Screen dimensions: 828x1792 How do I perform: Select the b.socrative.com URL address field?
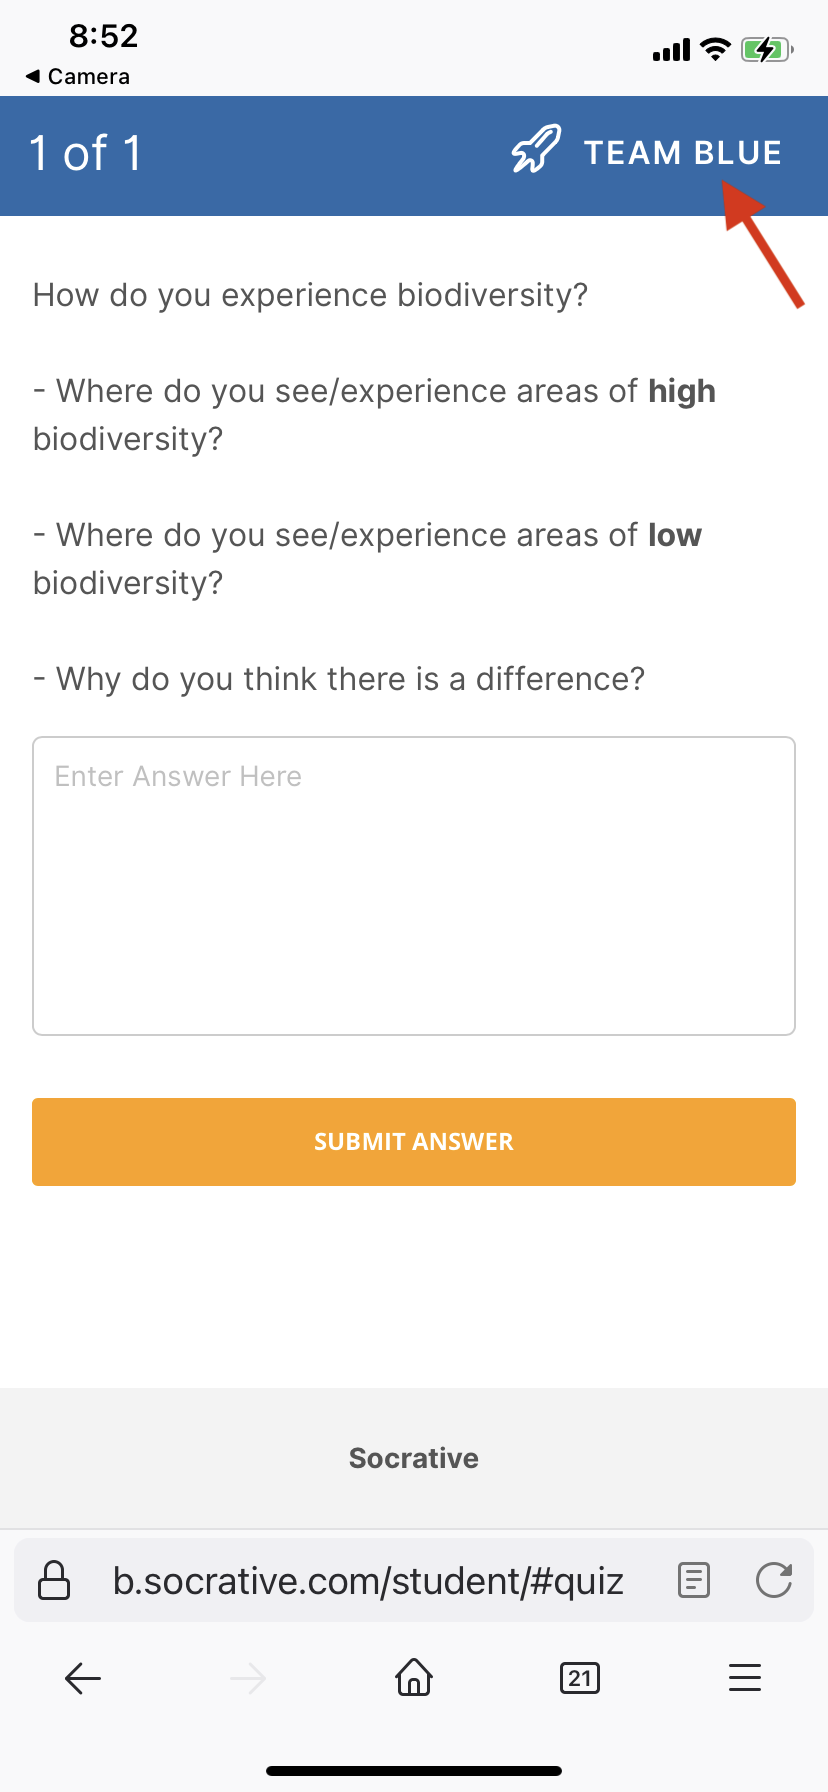tap(368, 1581)
